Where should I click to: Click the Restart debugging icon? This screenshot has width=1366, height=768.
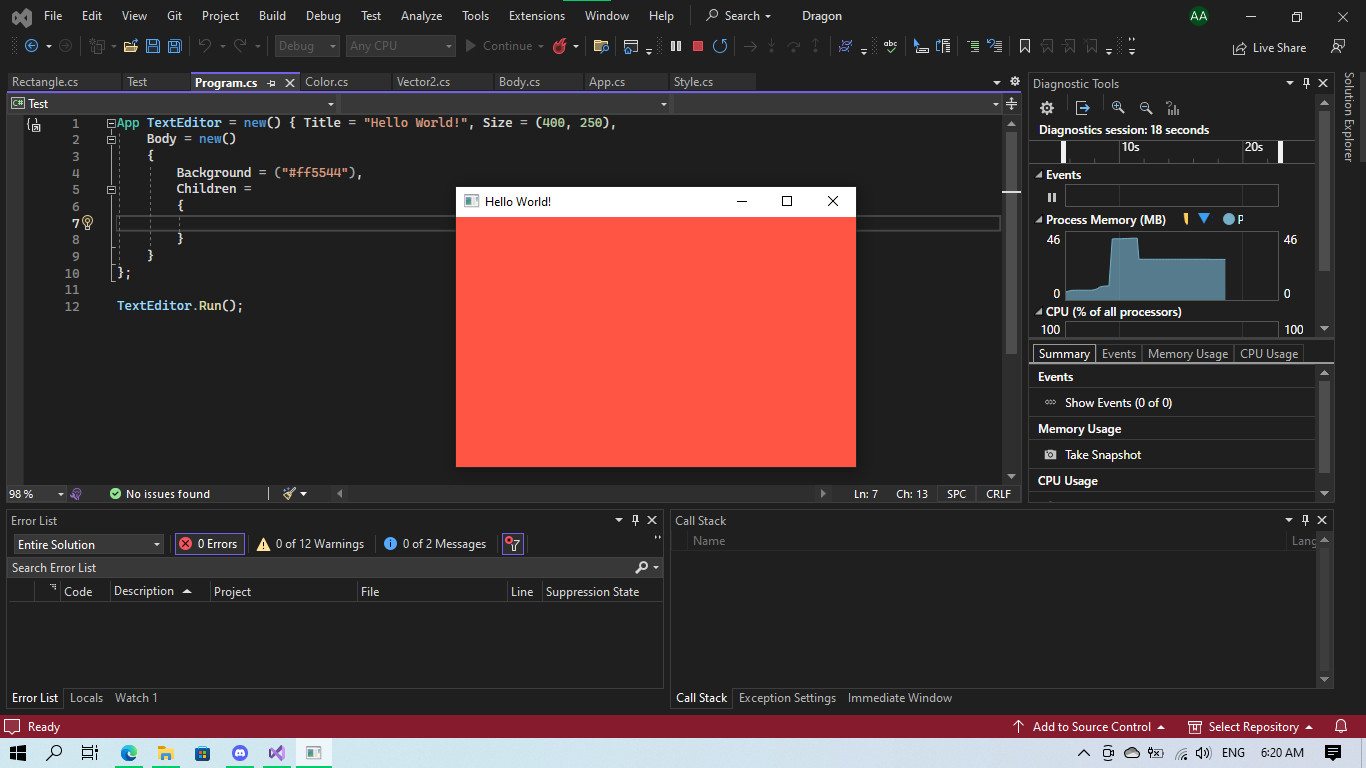click(720, 46)
